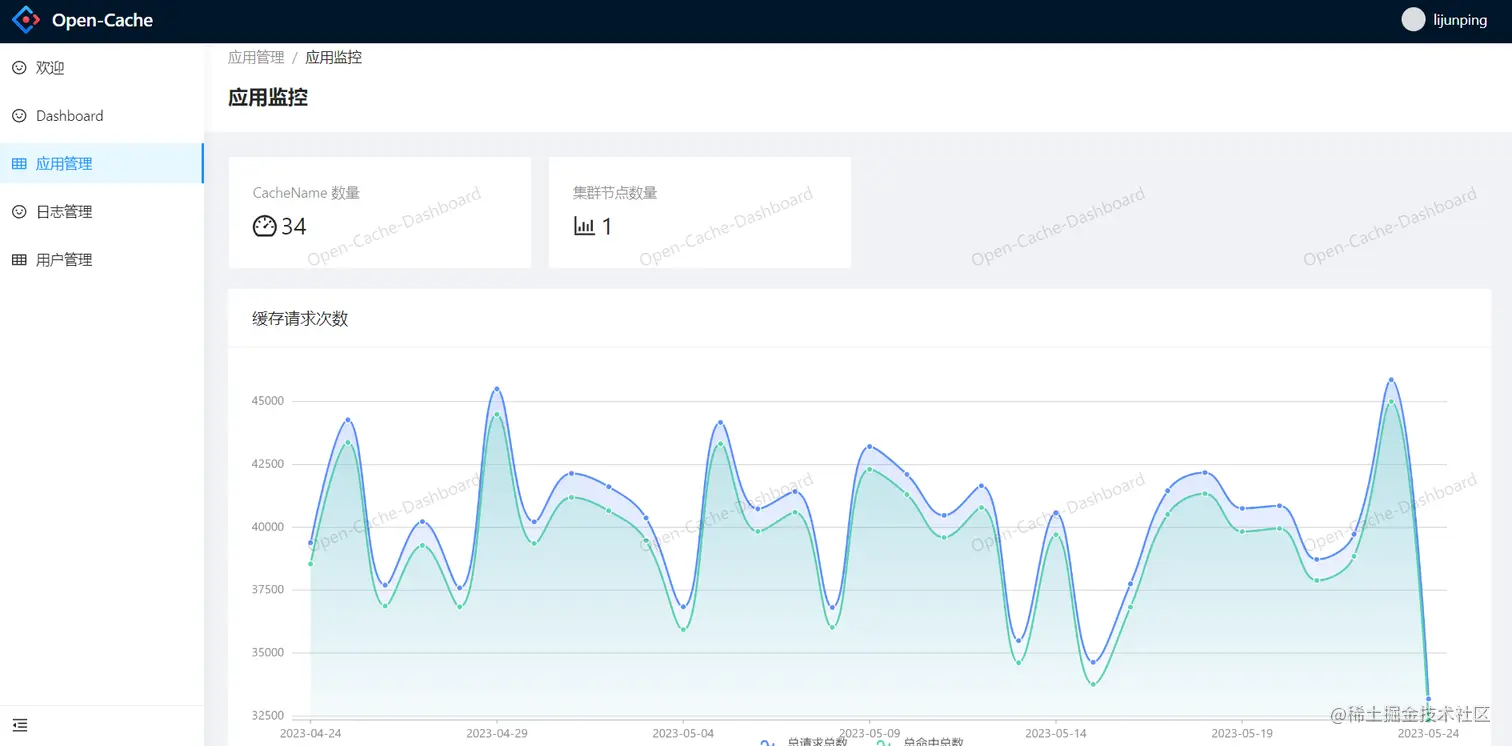Click the gauge icon beside the value 34

(x=264, y=226)
